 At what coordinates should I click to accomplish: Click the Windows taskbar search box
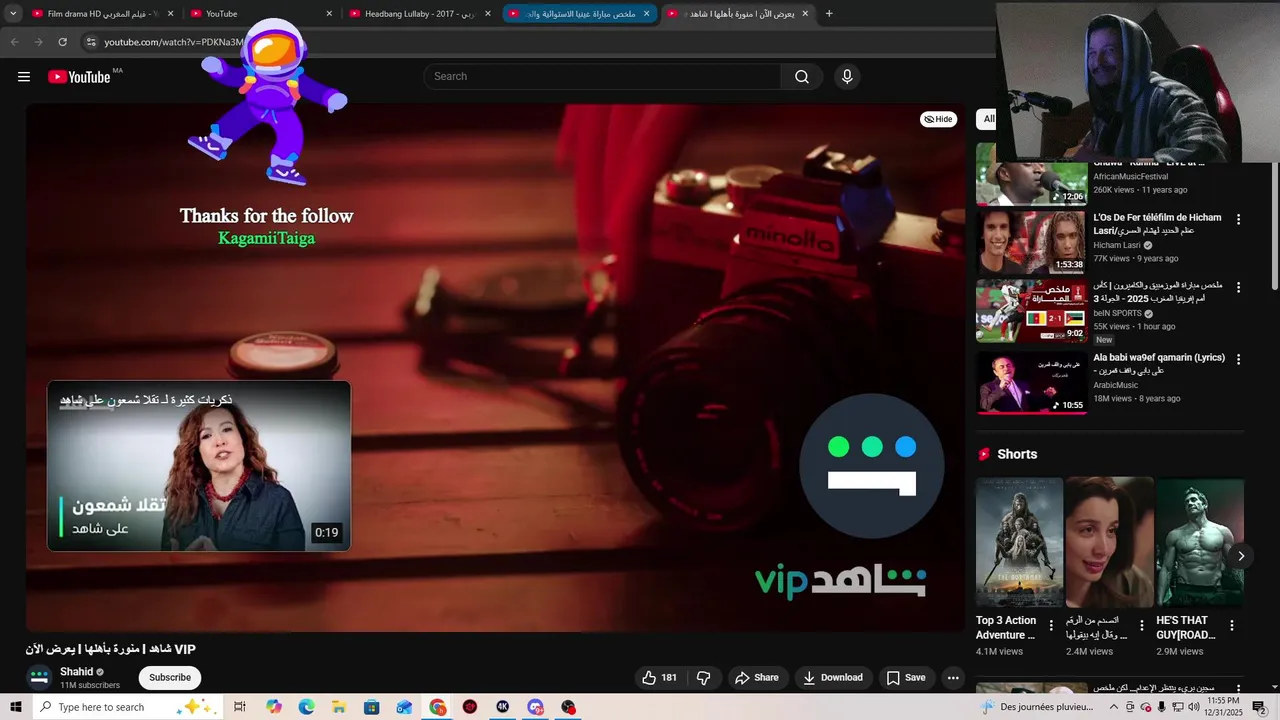[128, 707]
